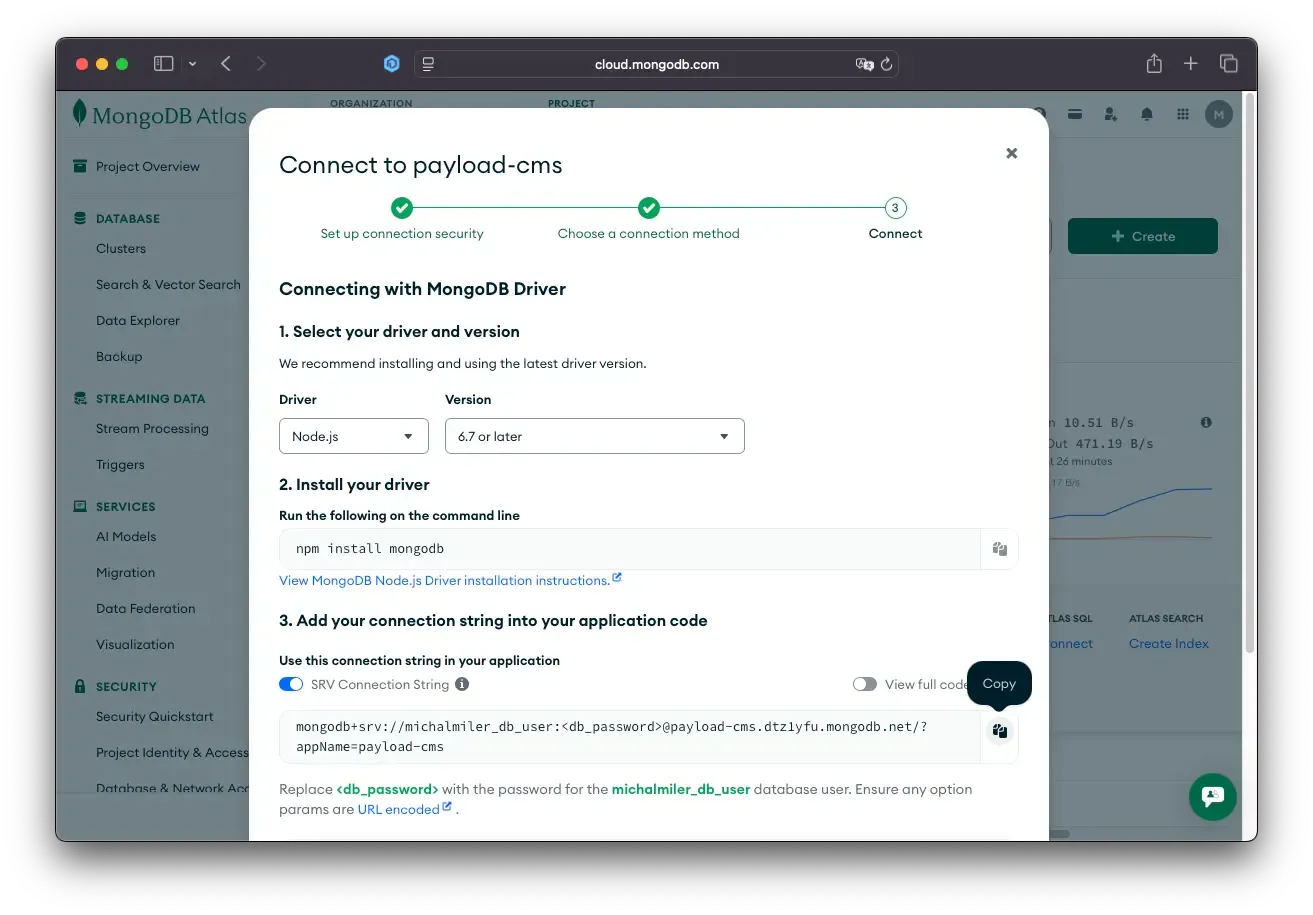The image size is (1313, 915).
Task: Open the billing card icon in header
Action: [x=1075, y=114]
